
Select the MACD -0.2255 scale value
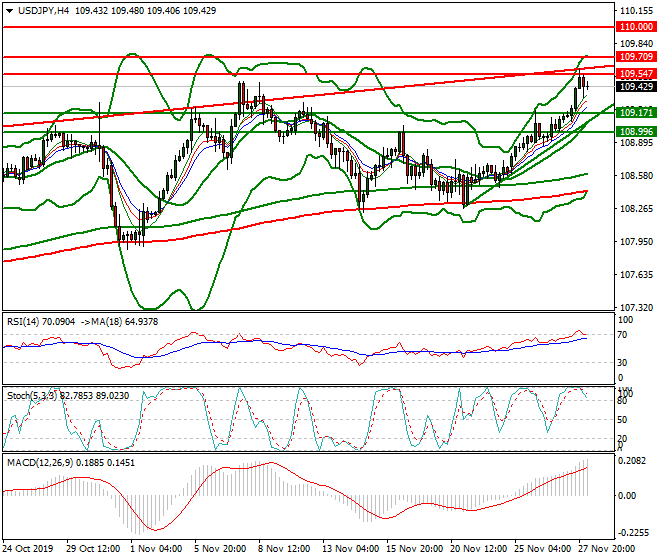tap(631, 533)
